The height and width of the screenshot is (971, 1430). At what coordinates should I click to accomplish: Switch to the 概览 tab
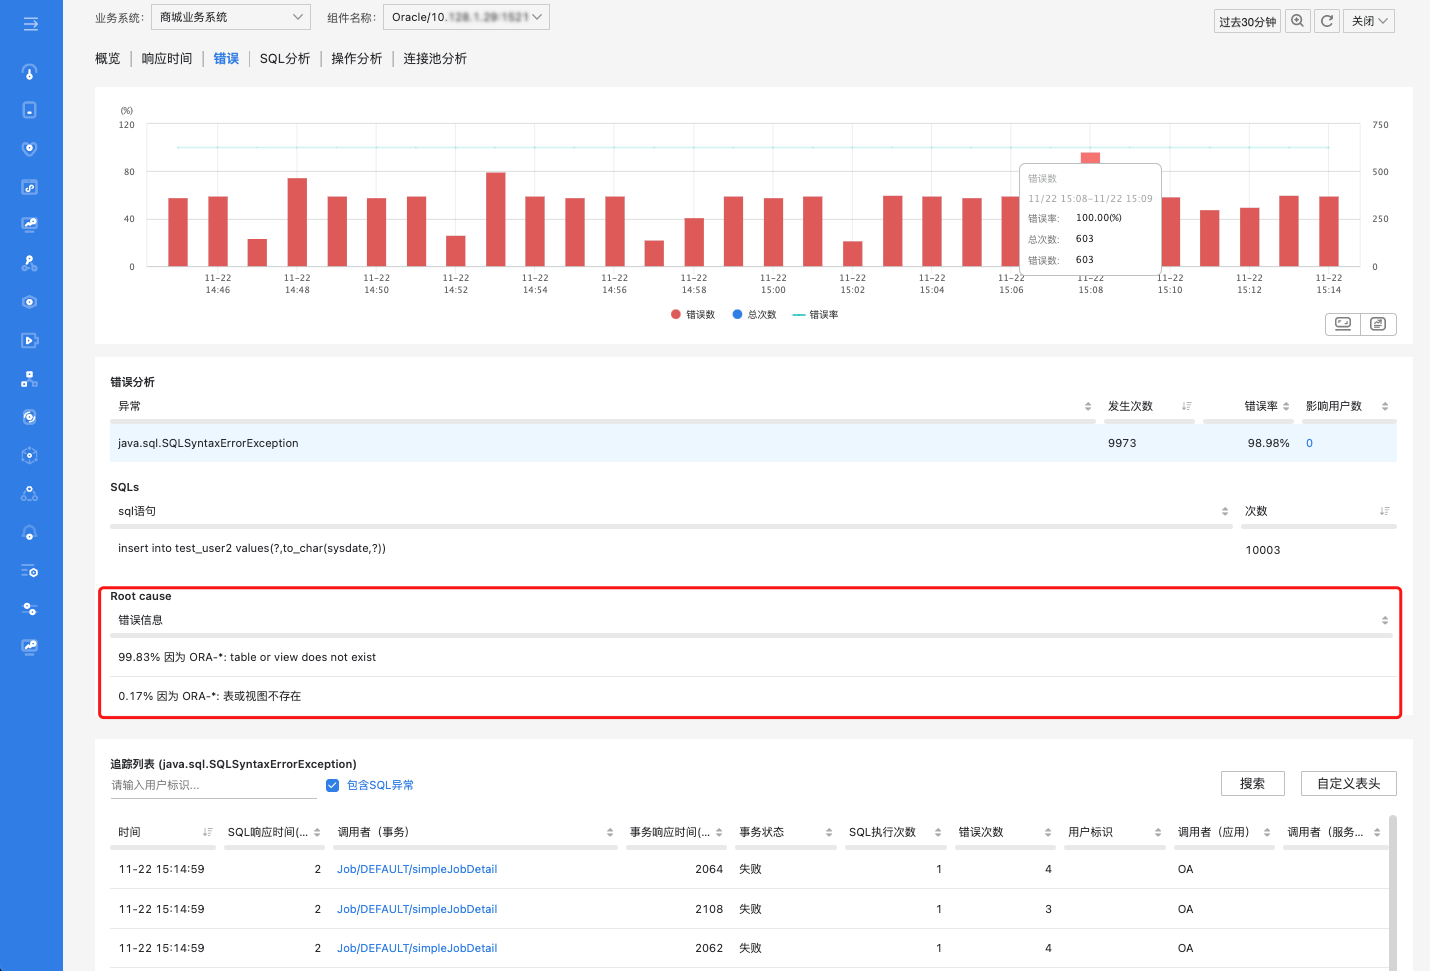108,58
